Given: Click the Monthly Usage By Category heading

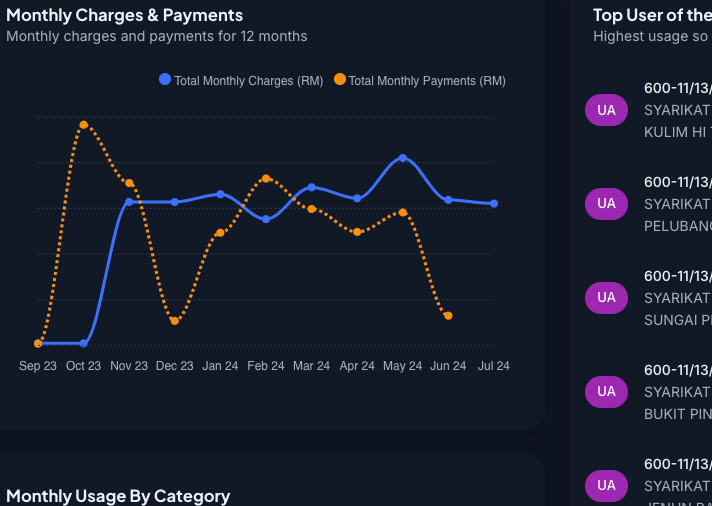Looking at the screenshot, I should pyautogui.click(x=118, y=496).
